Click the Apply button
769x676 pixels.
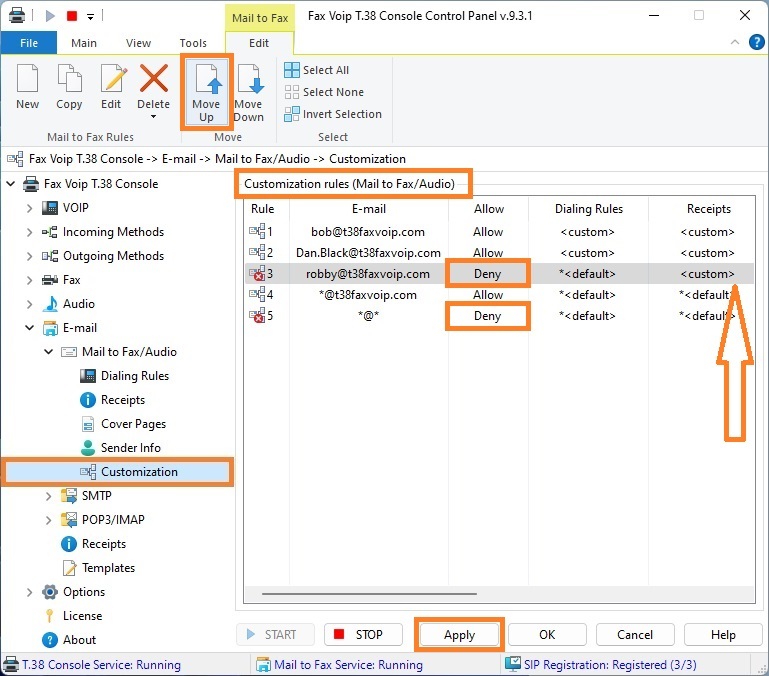(x=460, y=635)
